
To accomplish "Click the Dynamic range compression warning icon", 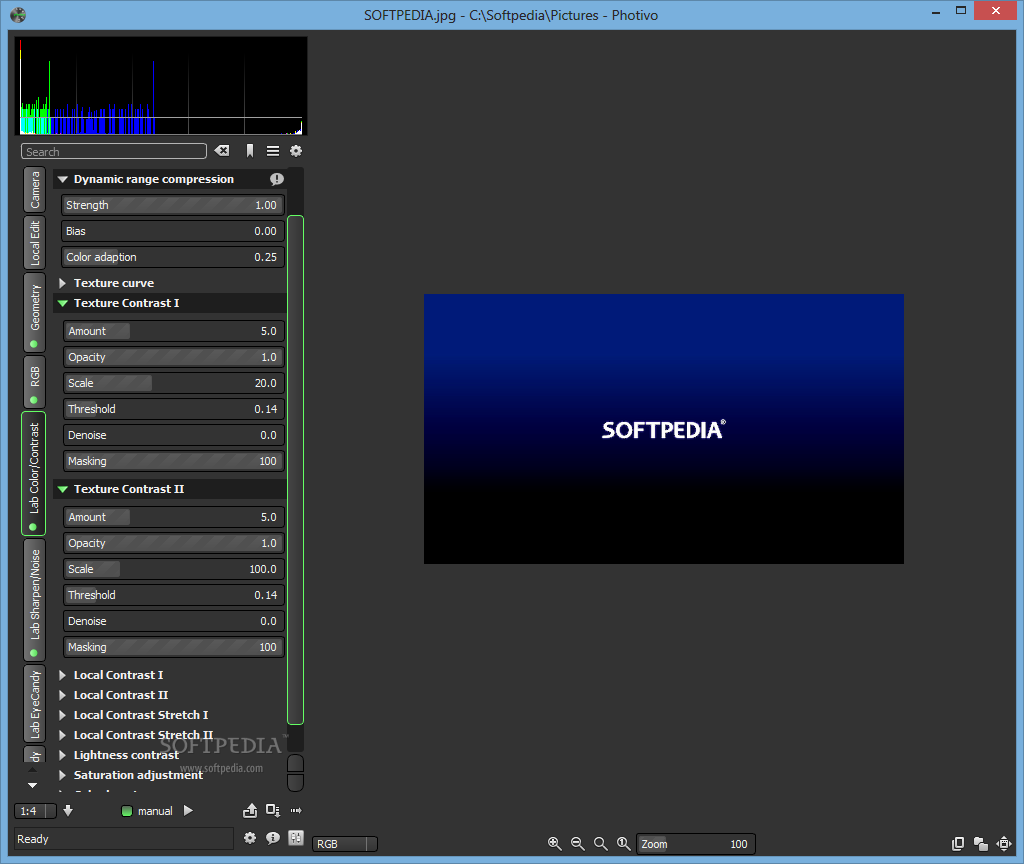I will click(277, 179).
